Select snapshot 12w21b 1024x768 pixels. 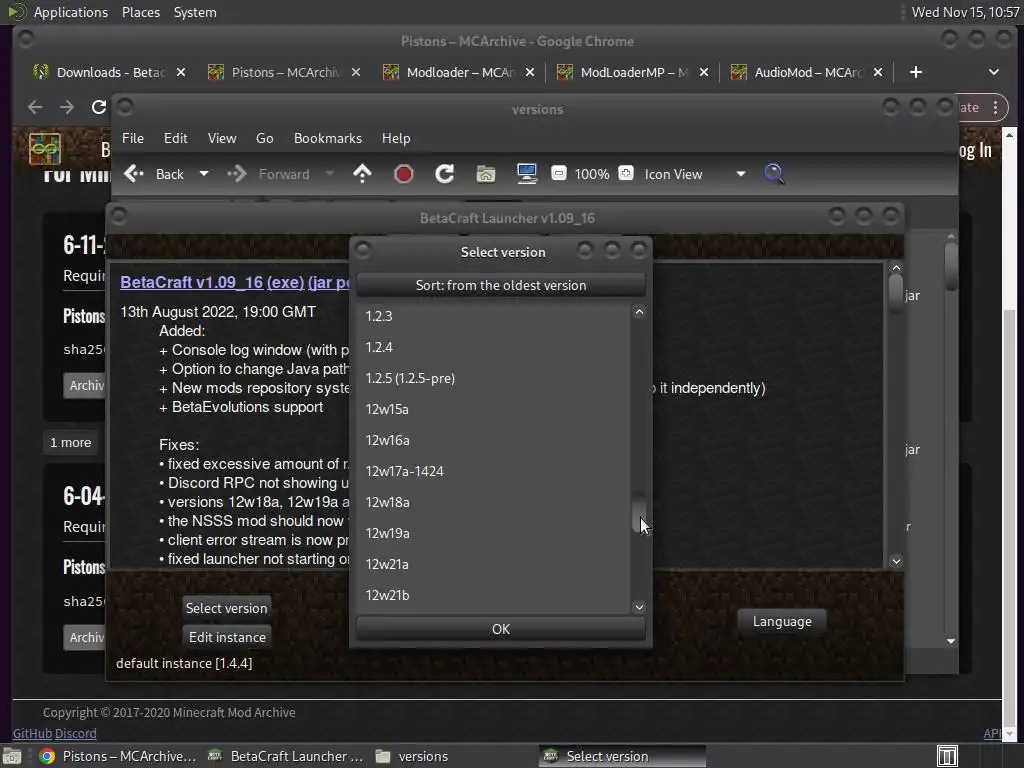tap(492, 595)
